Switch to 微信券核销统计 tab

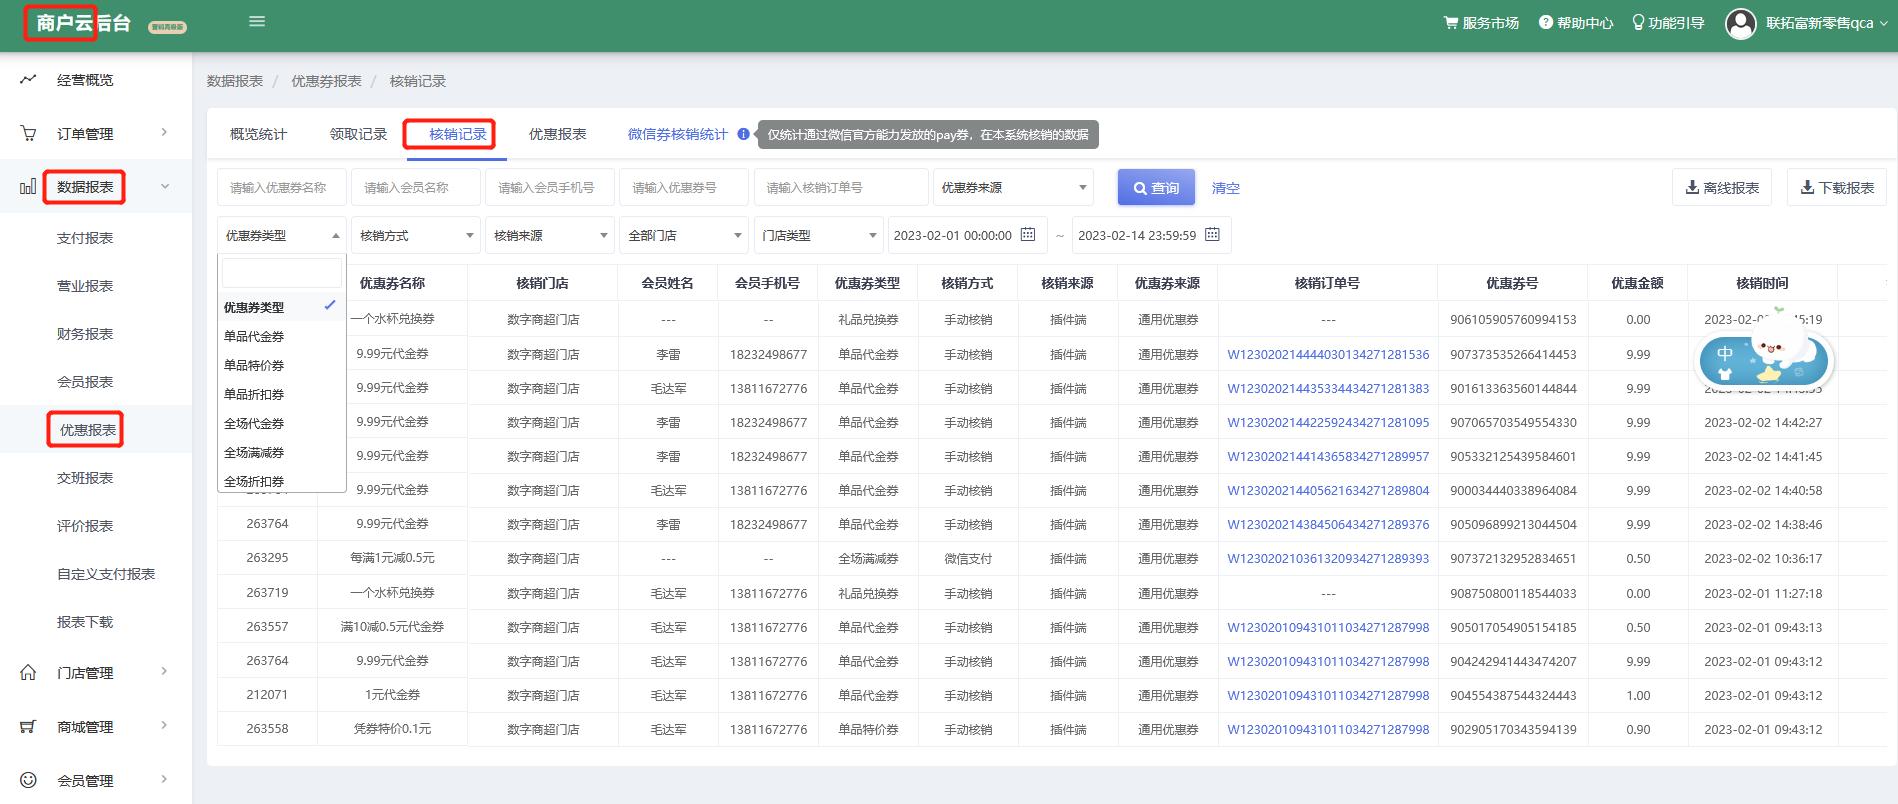(677, 134)
